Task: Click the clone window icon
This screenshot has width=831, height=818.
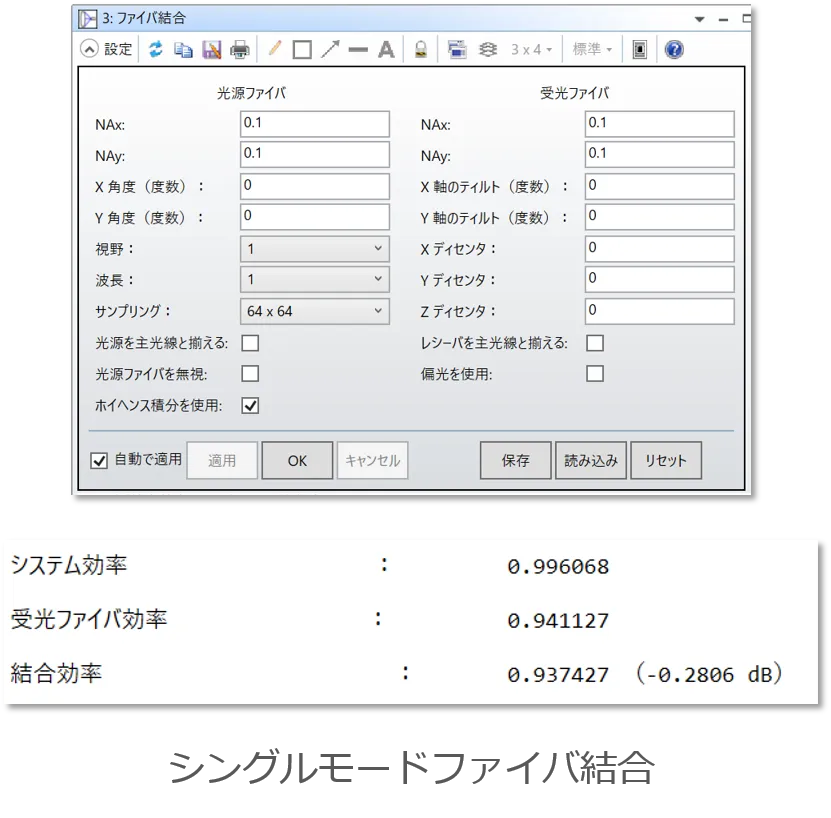Action: tap(457, 49)
